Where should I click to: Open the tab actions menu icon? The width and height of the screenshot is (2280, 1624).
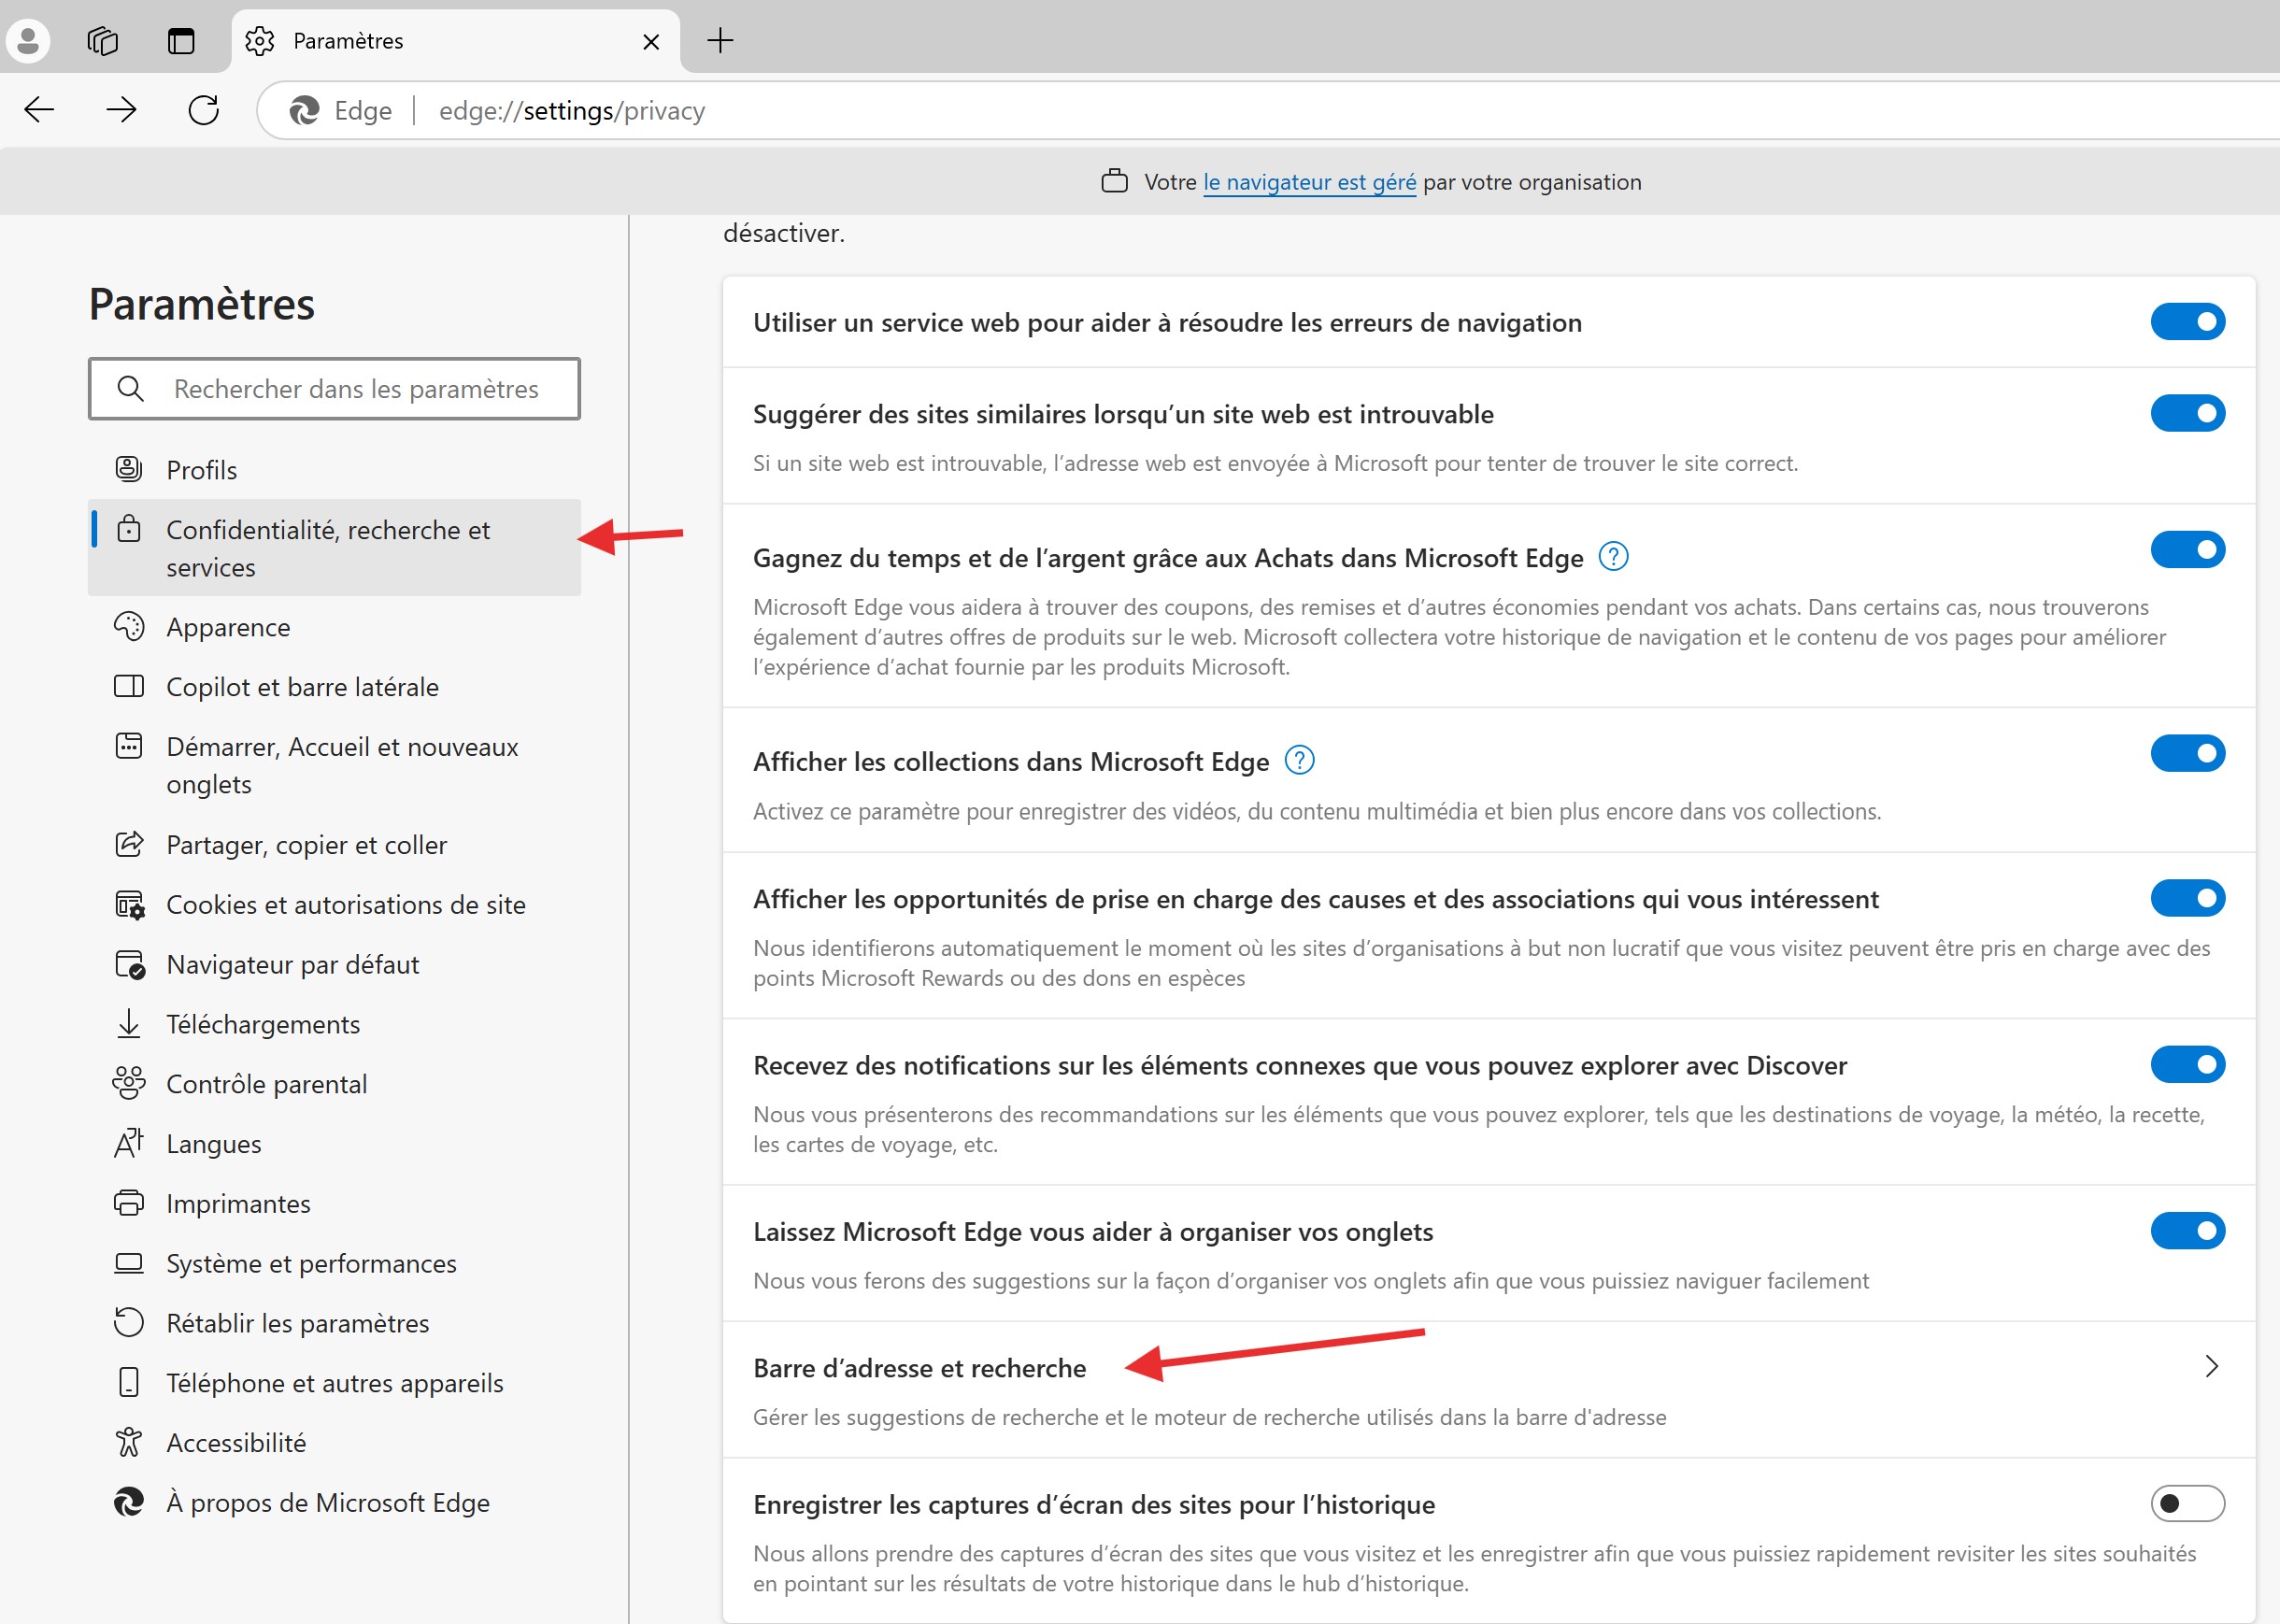(x=181, y=41)
